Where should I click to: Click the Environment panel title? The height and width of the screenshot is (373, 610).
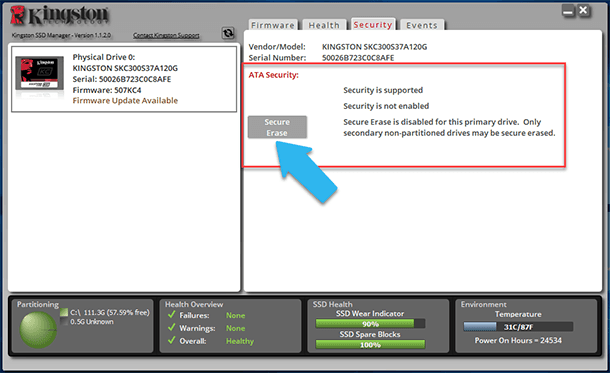coord(484,304)
